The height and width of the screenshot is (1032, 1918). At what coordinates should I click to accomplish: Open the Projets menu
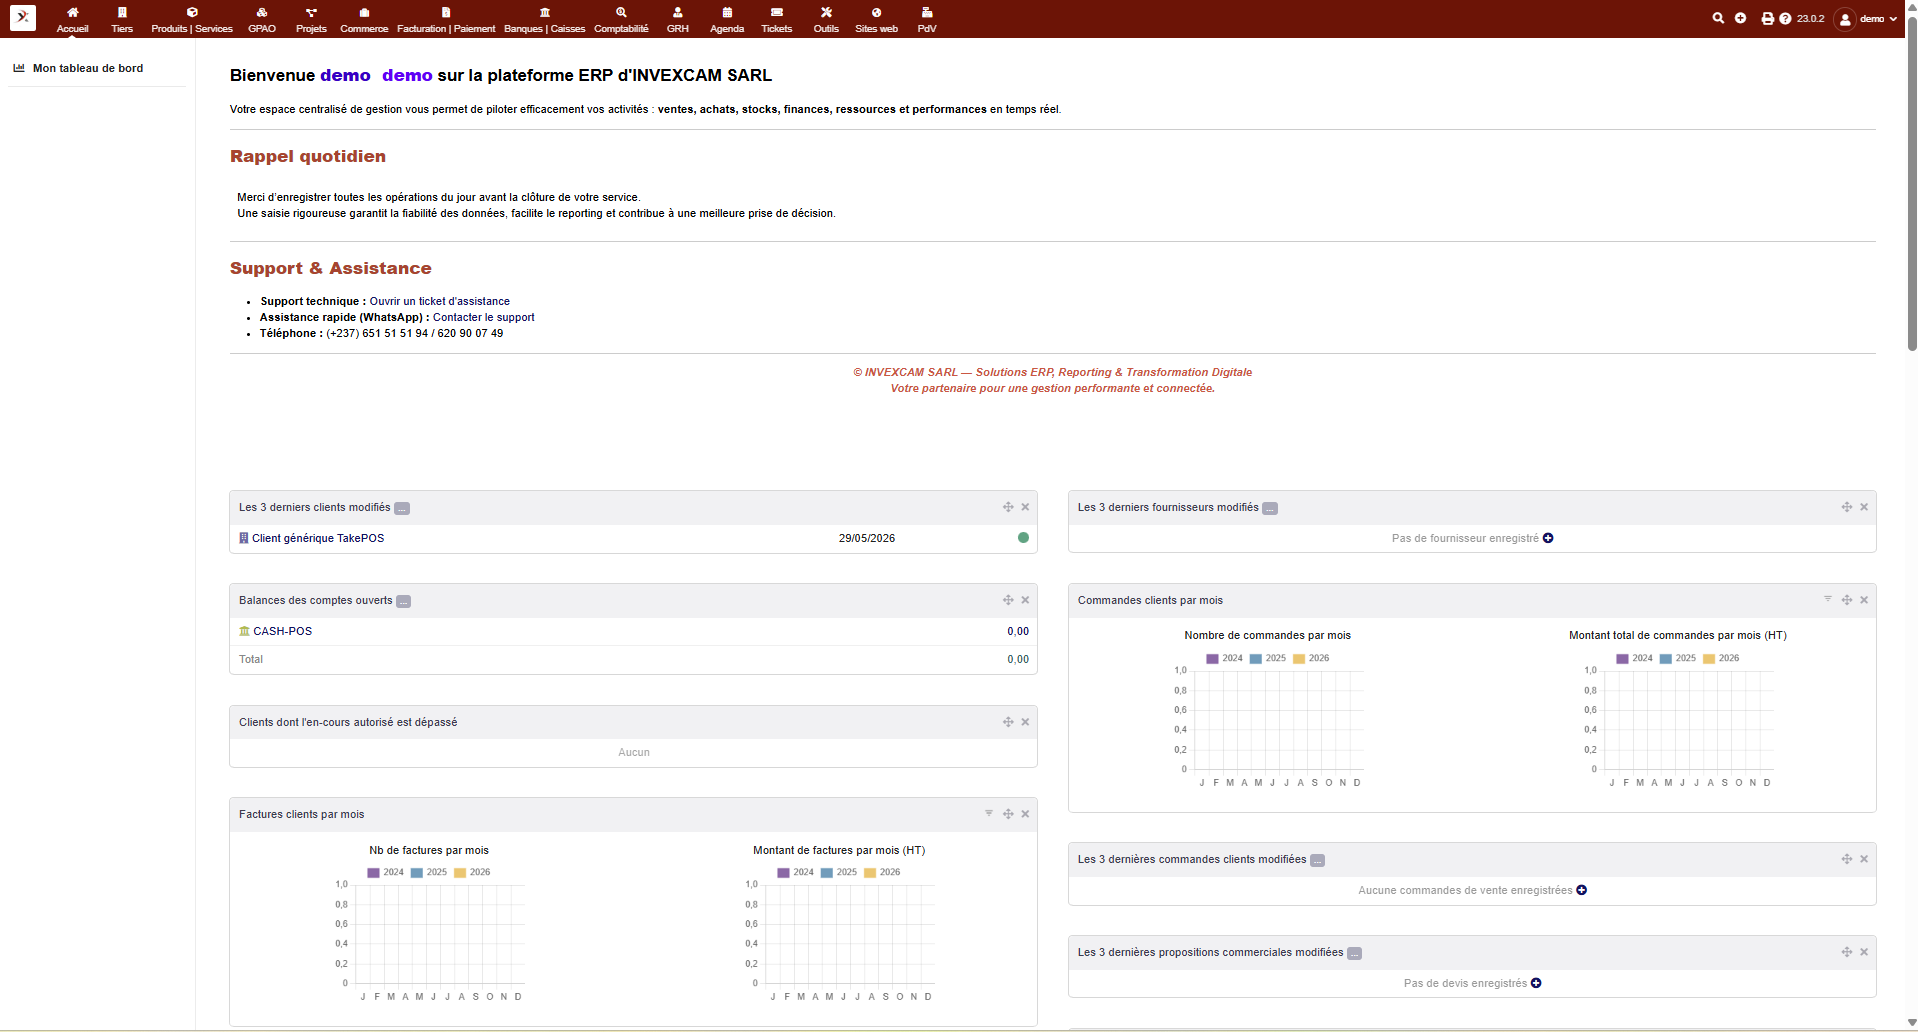point(311,19)
